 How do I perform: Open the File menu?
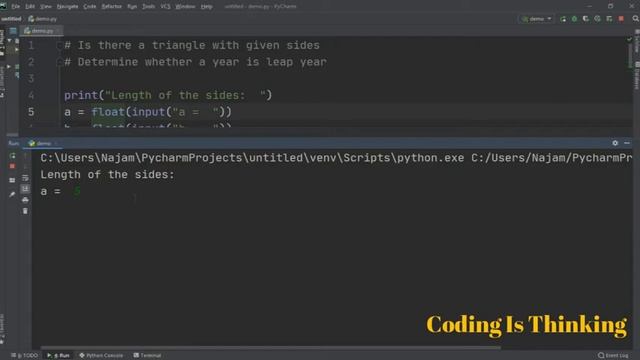tap(16, 7)
